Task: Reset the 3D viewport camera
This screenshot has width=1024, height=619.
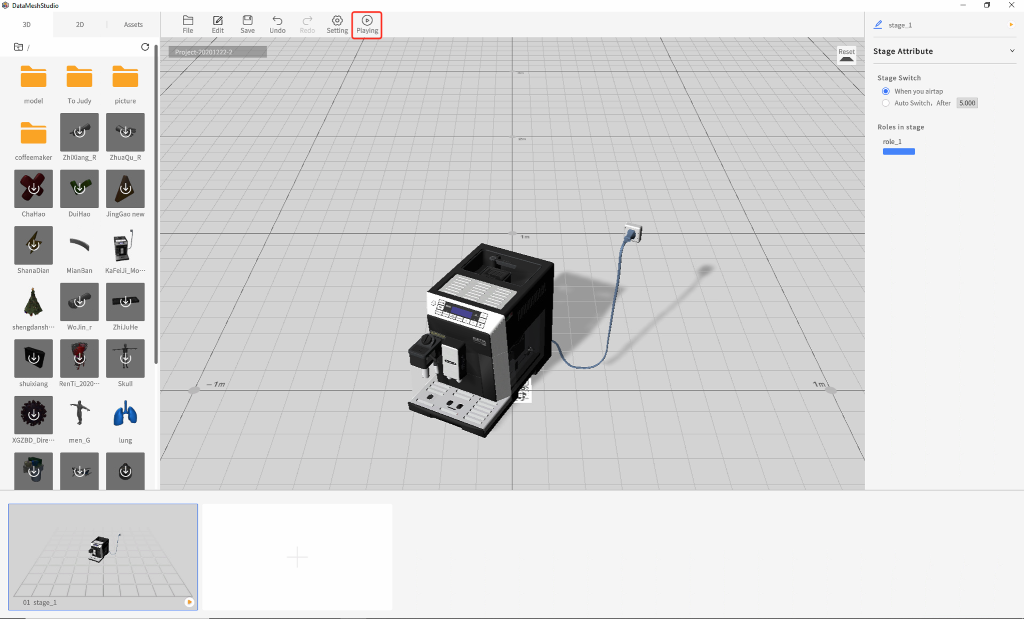Action: click(x=846, y=56)
